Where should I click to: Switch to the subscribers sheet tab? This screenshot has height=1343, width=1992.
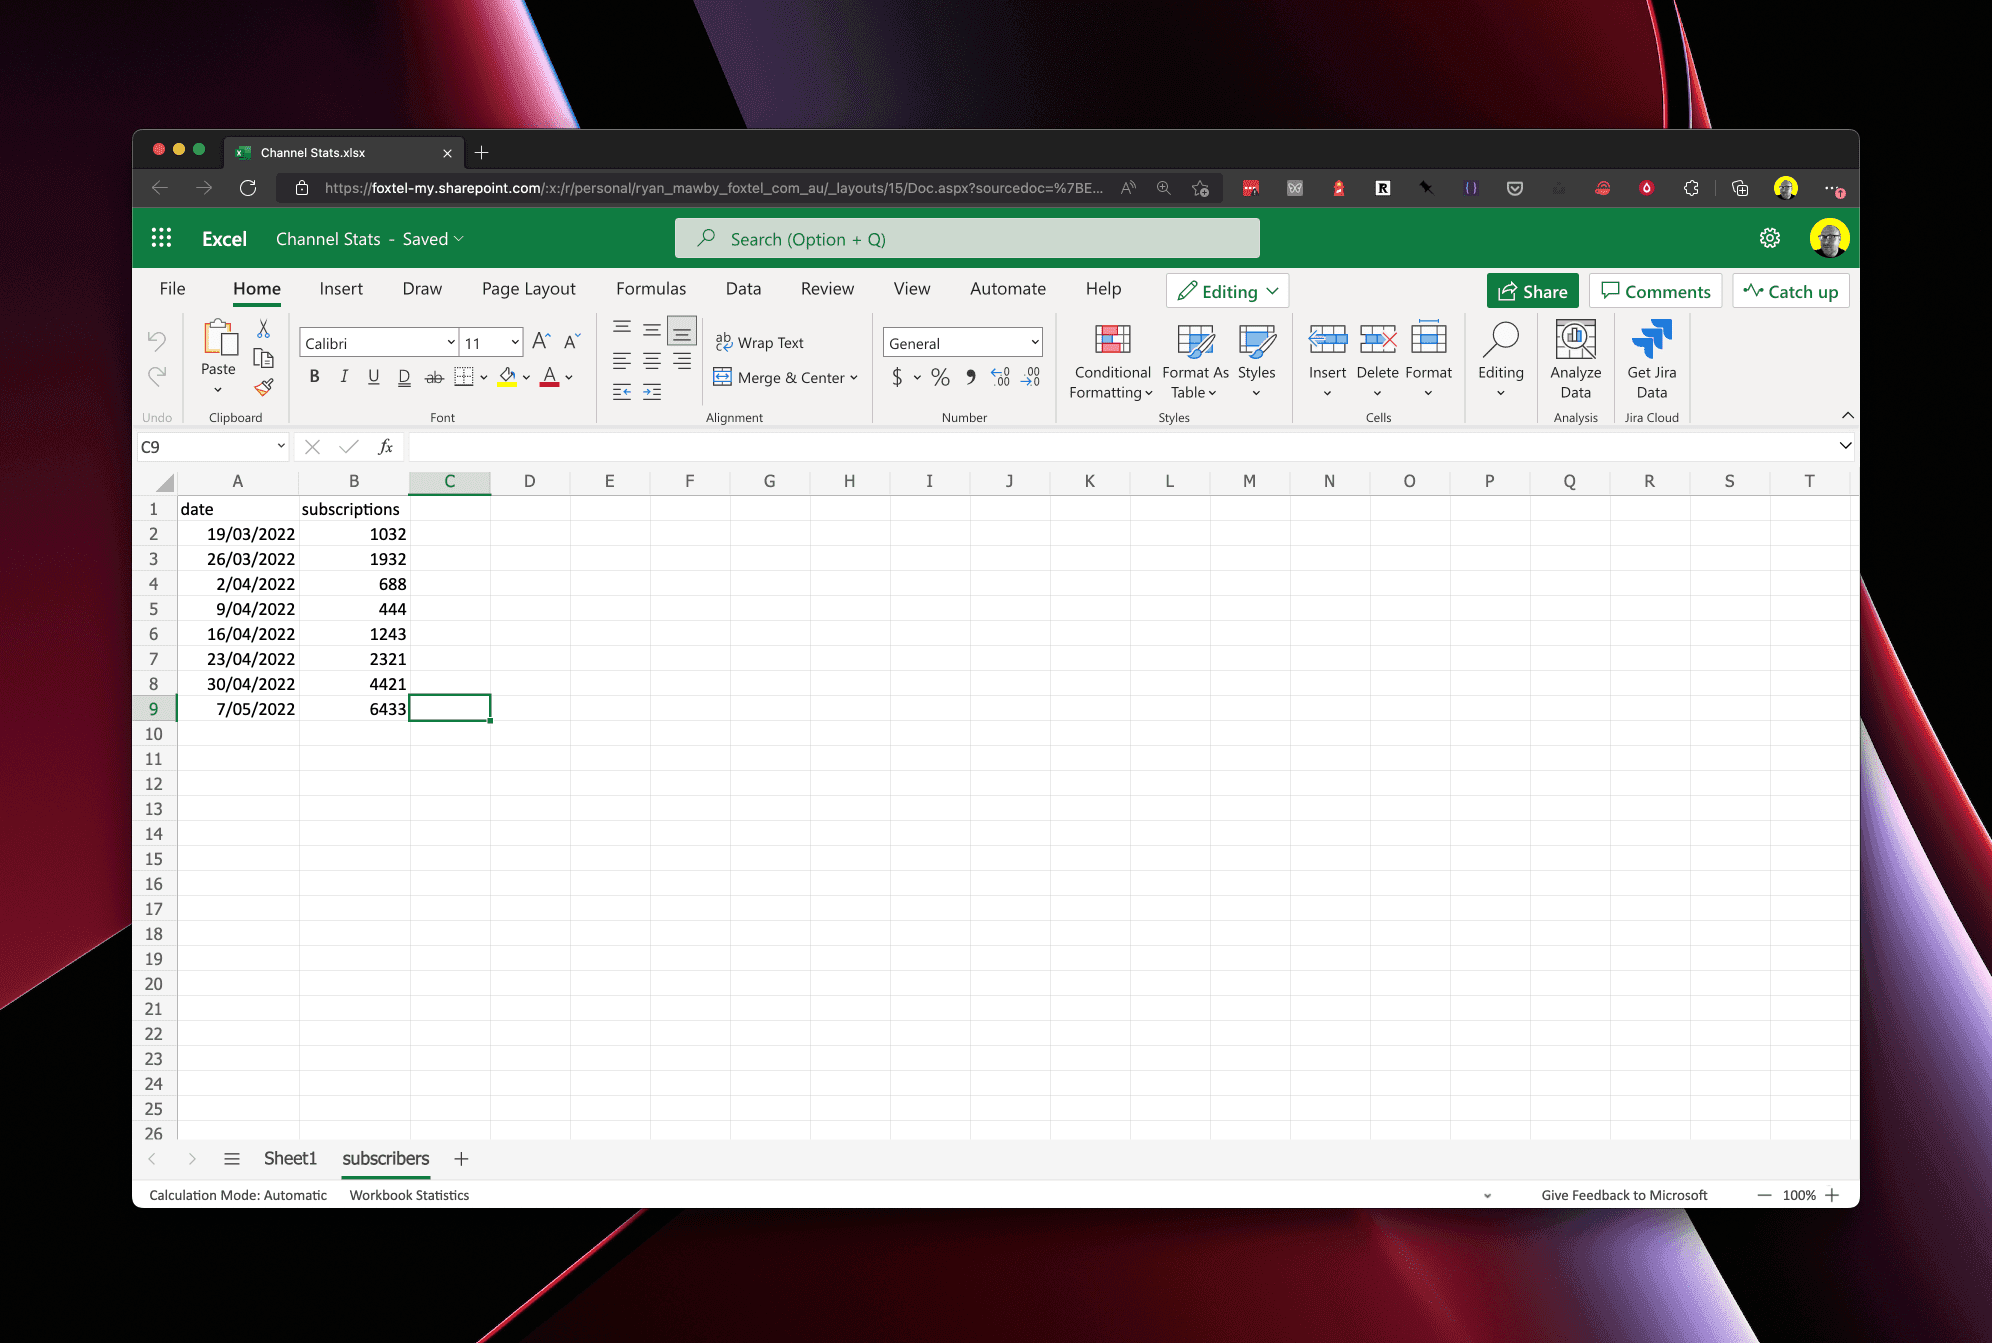point(385,1157)
